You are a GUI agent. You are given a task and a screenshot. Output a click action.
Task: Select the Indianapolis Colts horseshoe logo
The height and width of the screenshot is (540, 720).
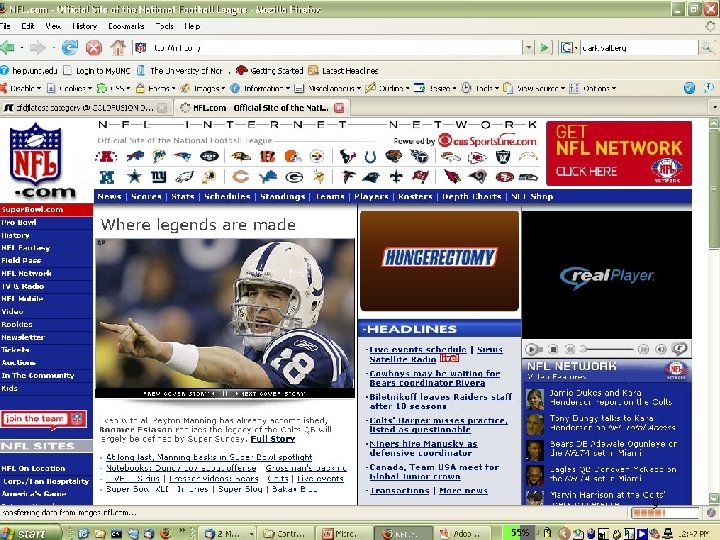pyautogui.click(x=370, y=158)
